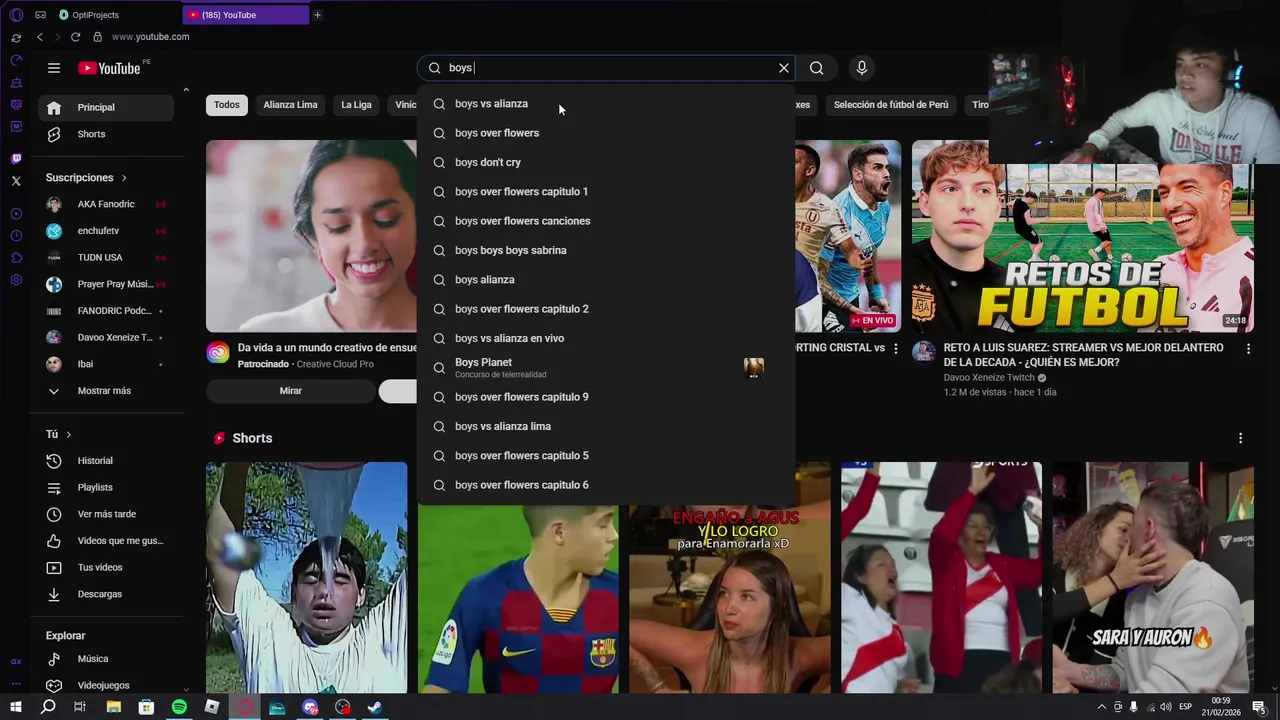Start voice search with the microphone

click(x=862, y=68)
